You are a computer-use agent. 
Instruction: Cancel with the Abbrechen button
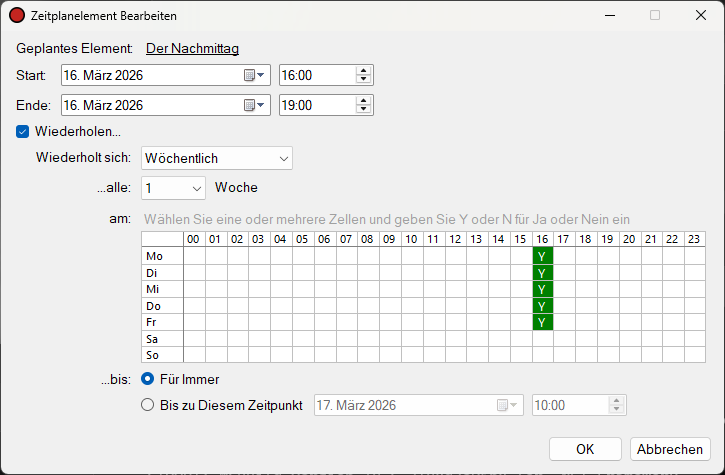(x=670, y=449)
